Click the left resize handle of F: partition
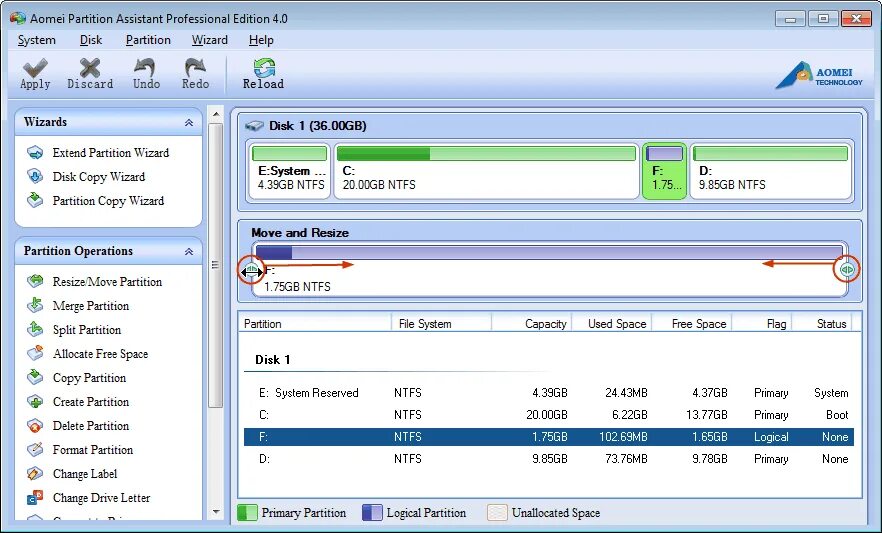 251,270
